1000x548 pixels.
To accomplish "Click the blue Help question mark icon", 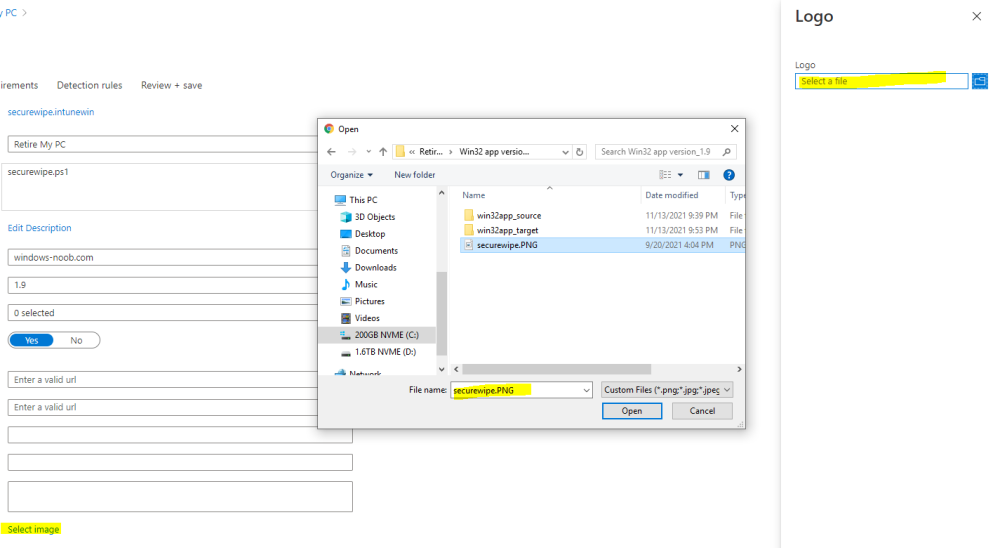I will click(729, 175).
